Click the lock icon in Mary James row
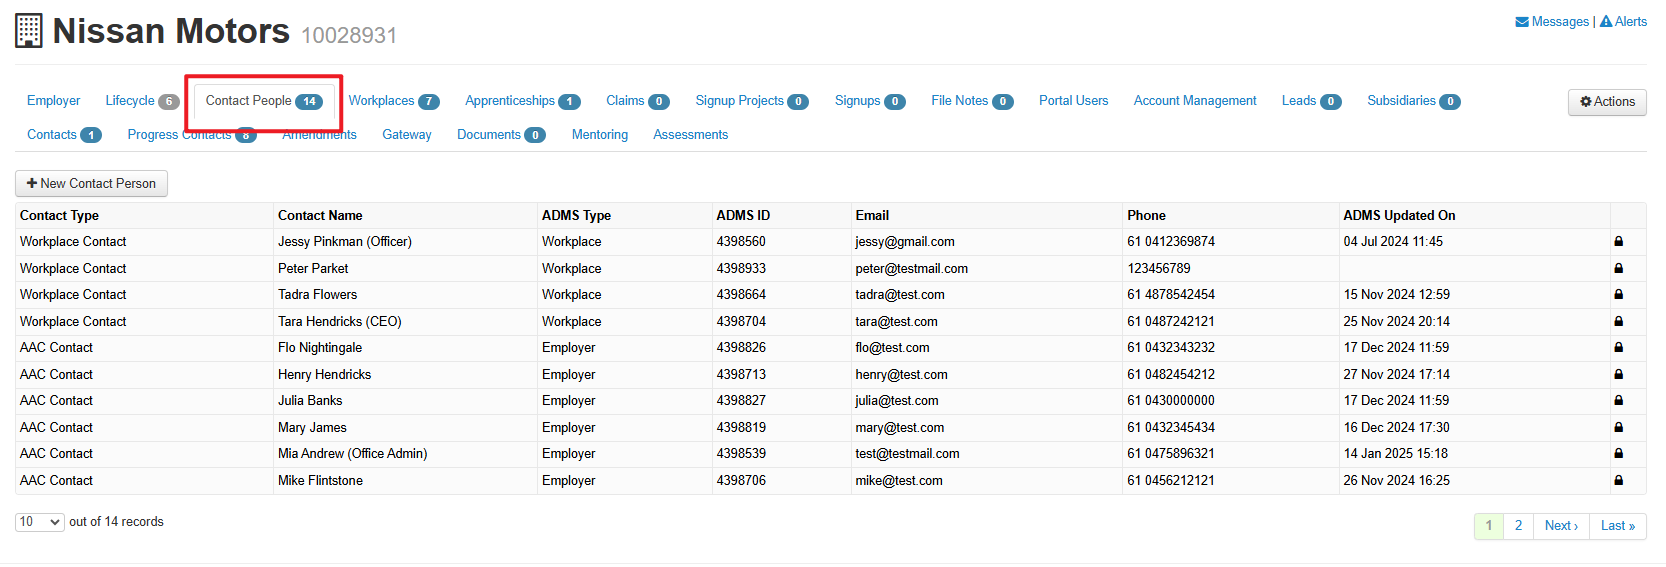1666x567 pixels. point(1618,427)
